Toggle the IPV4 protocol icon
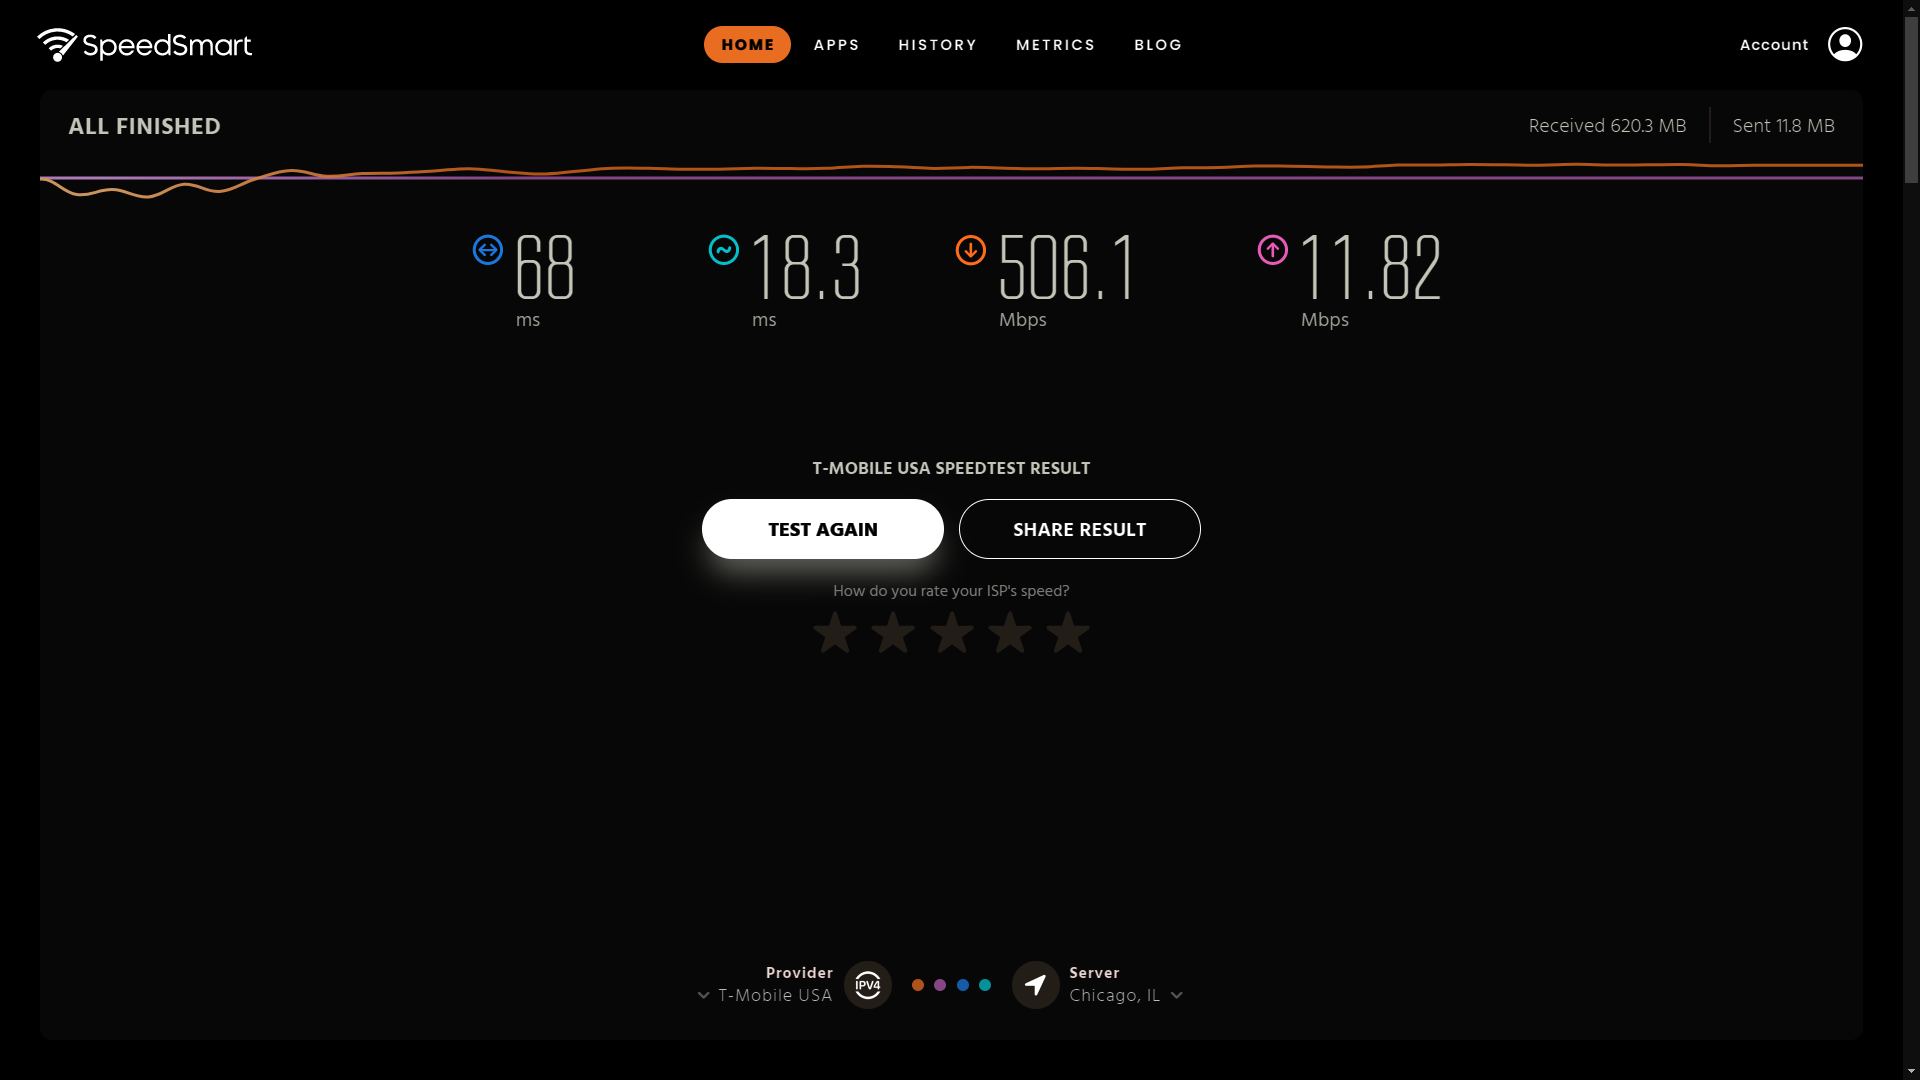The image size is (1920, 1080). [x=867, y=985]
